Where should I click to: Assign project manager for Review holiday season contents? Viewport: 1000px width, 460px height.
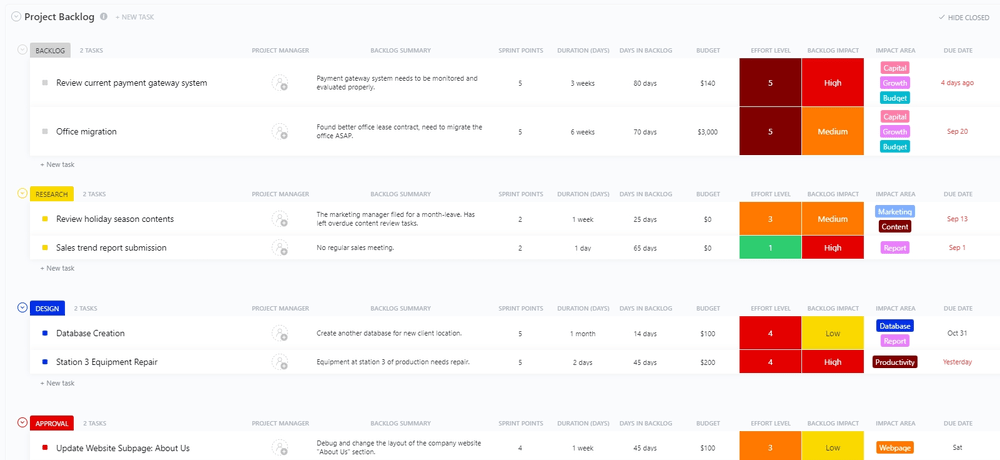pos(280,219)
